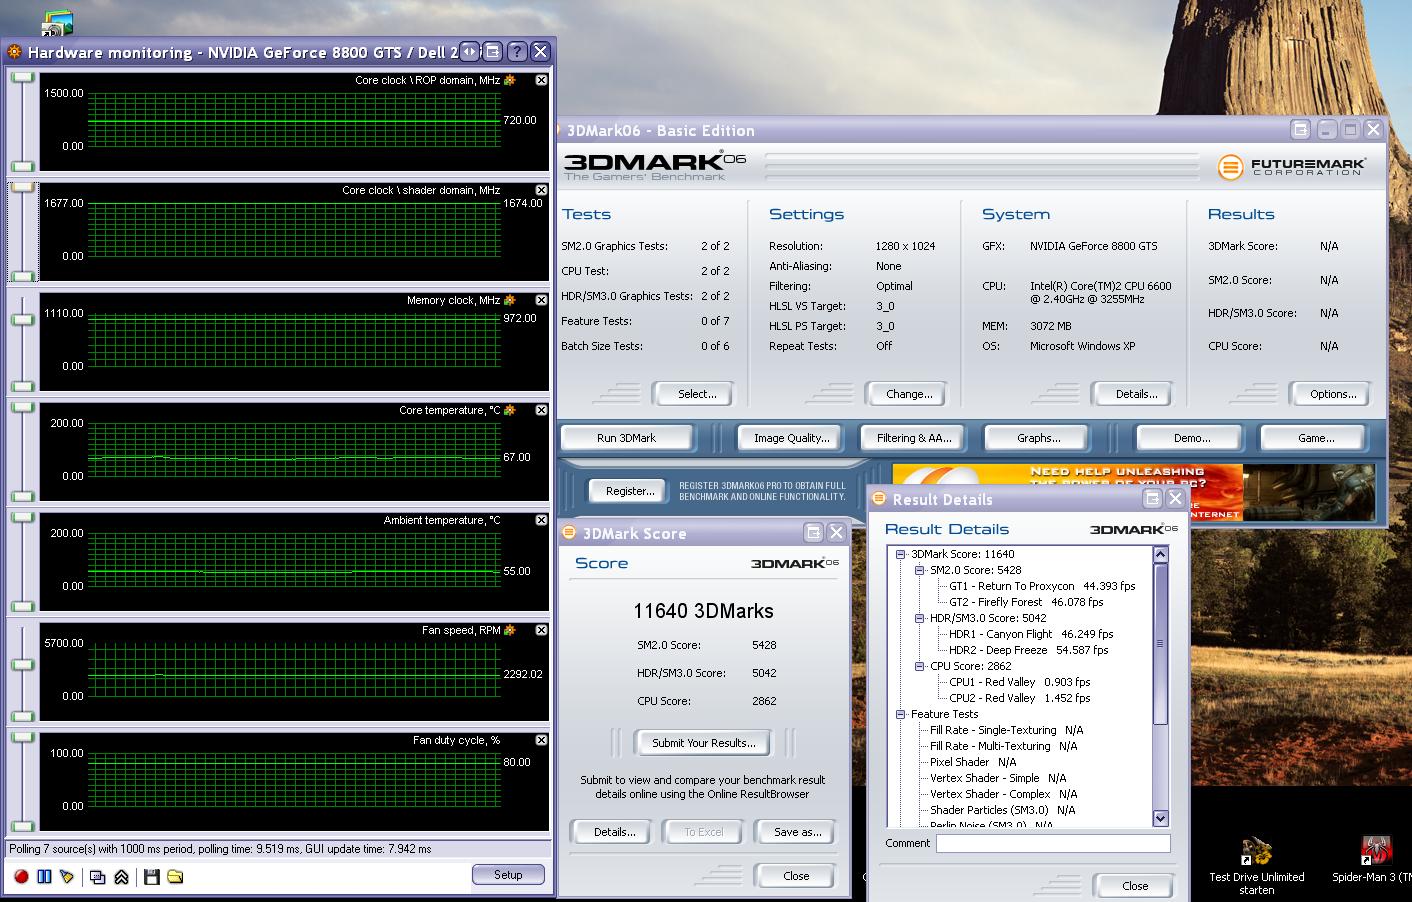Click the Run 3DMark button
Image resolution: width=1412 pixels, height=902 pixels.
[x=627, y=438]
